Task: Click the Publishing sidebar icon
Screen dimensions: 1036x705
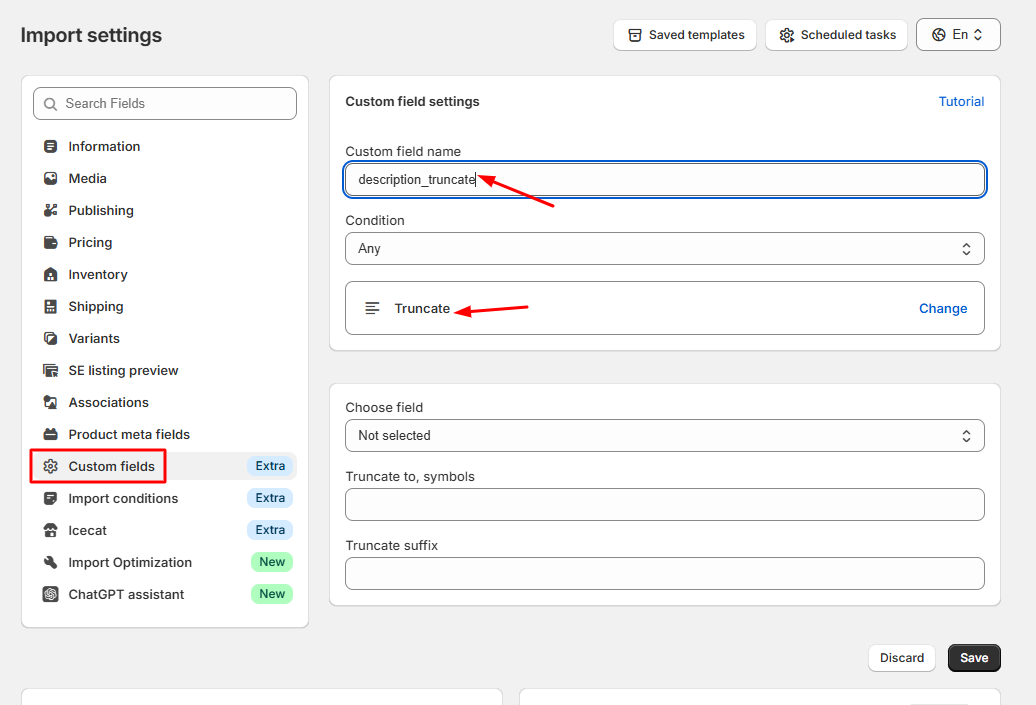Action: tap(50, 210)
